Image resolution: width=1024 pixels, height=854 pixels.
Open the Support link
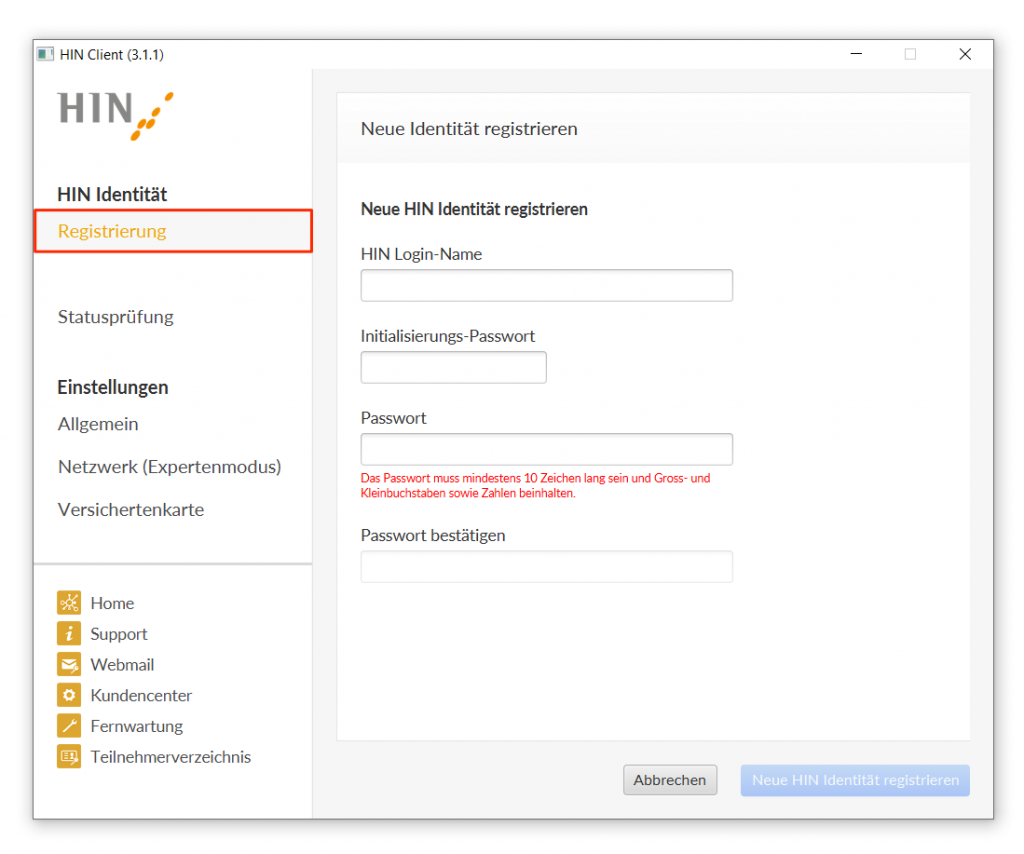[119, 634]
